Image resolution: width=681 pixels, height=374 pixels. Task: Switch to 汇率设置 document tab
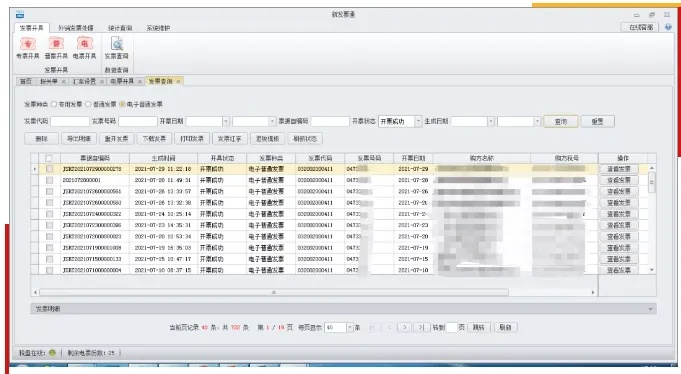point(84,82)
